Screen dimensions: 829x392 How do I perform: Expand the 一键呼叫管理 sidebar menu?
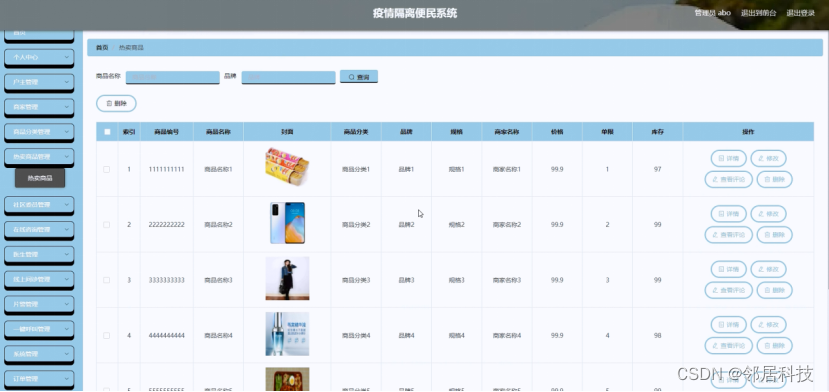39,329
